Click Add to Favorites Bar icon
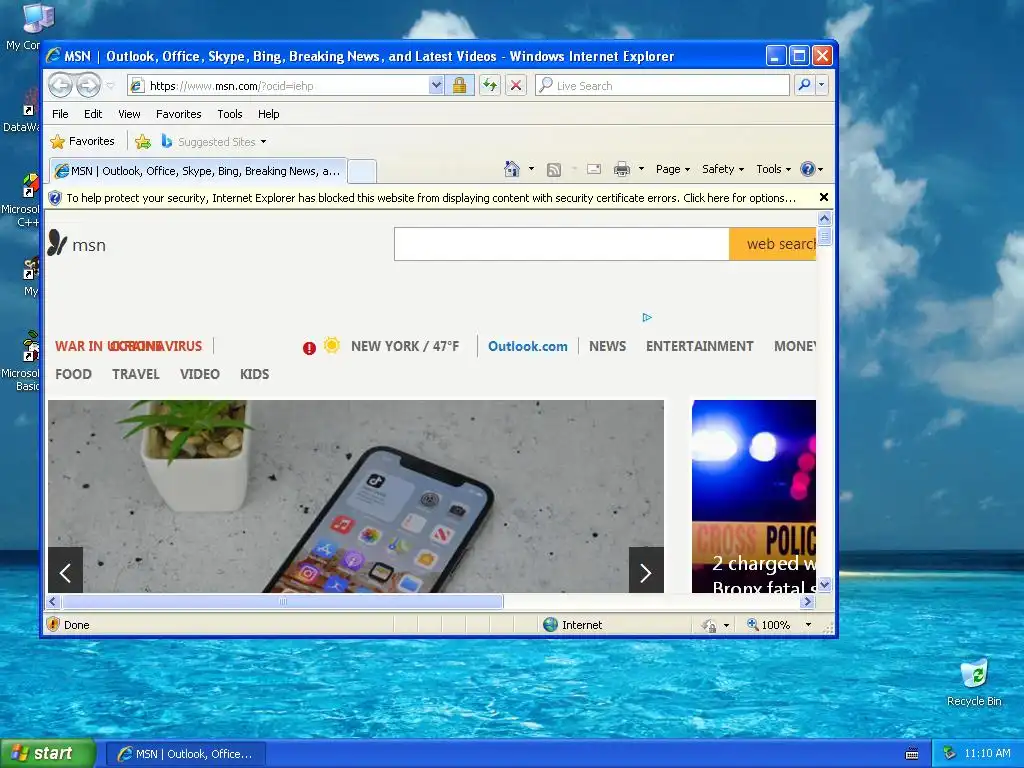 tap(142, 141)
